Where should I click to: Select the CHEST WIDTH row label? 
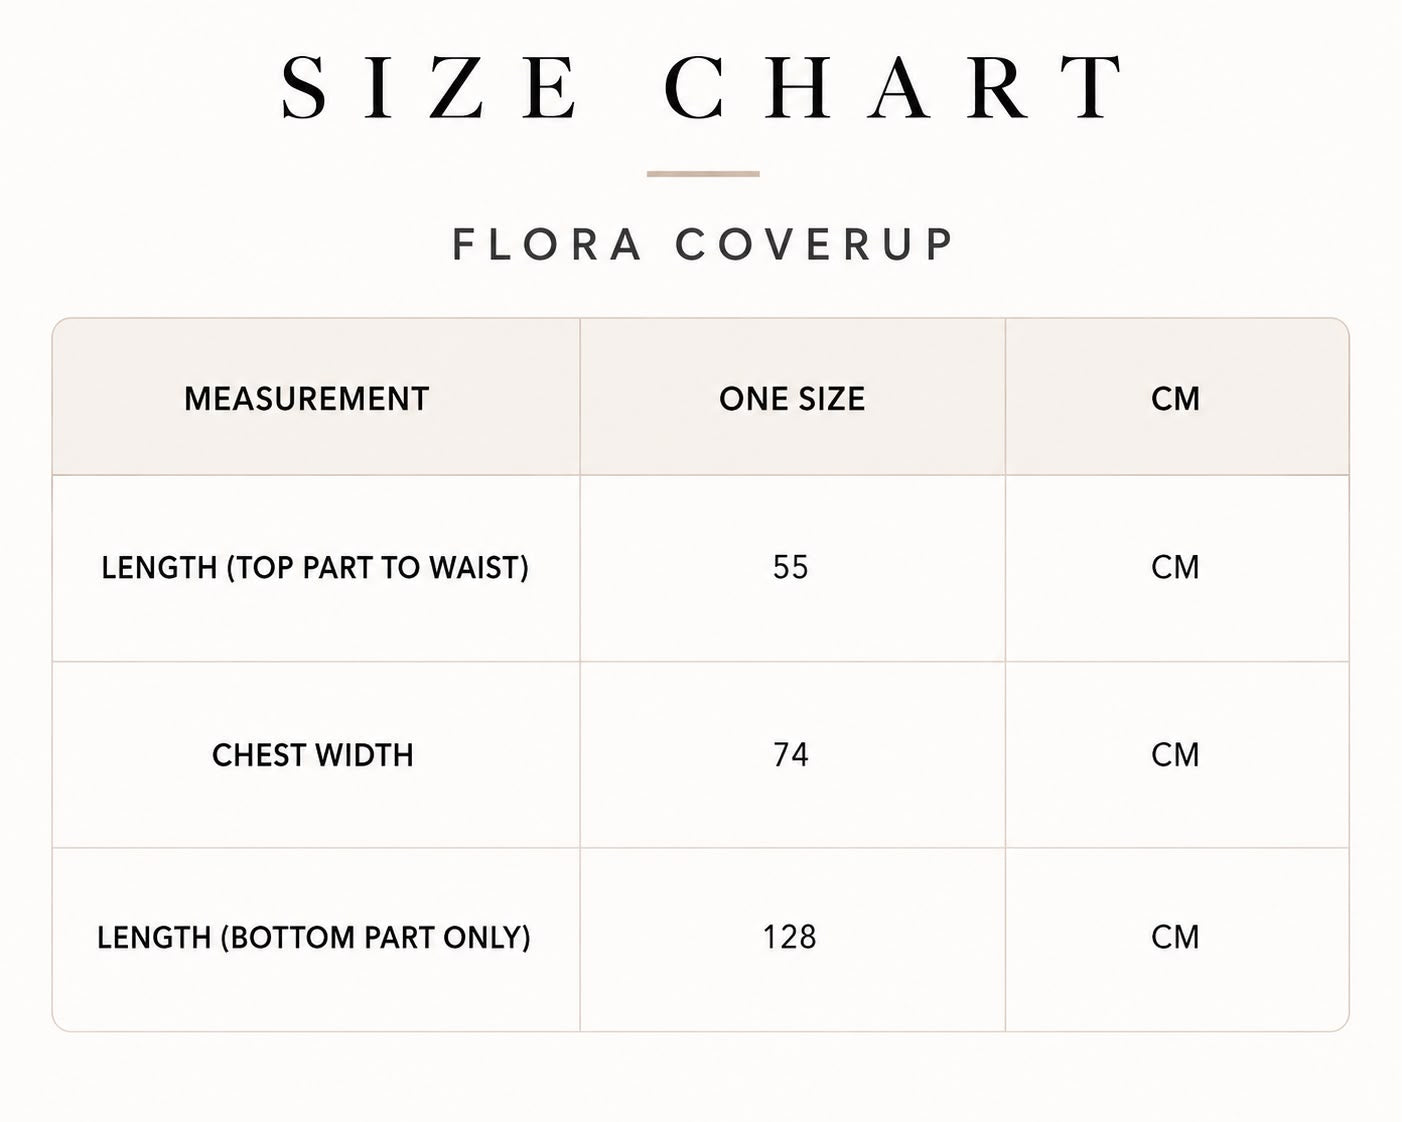313,755
